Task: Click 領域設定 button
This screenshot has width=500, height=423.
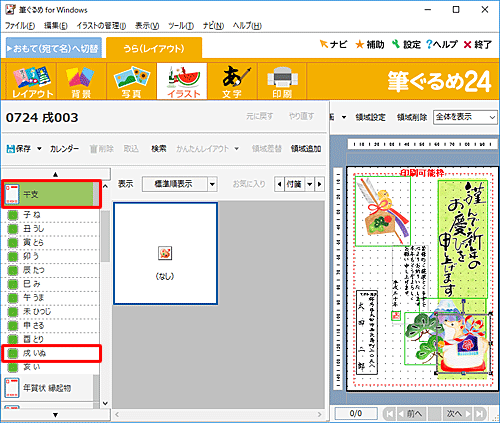Action: tap(370, 117)
